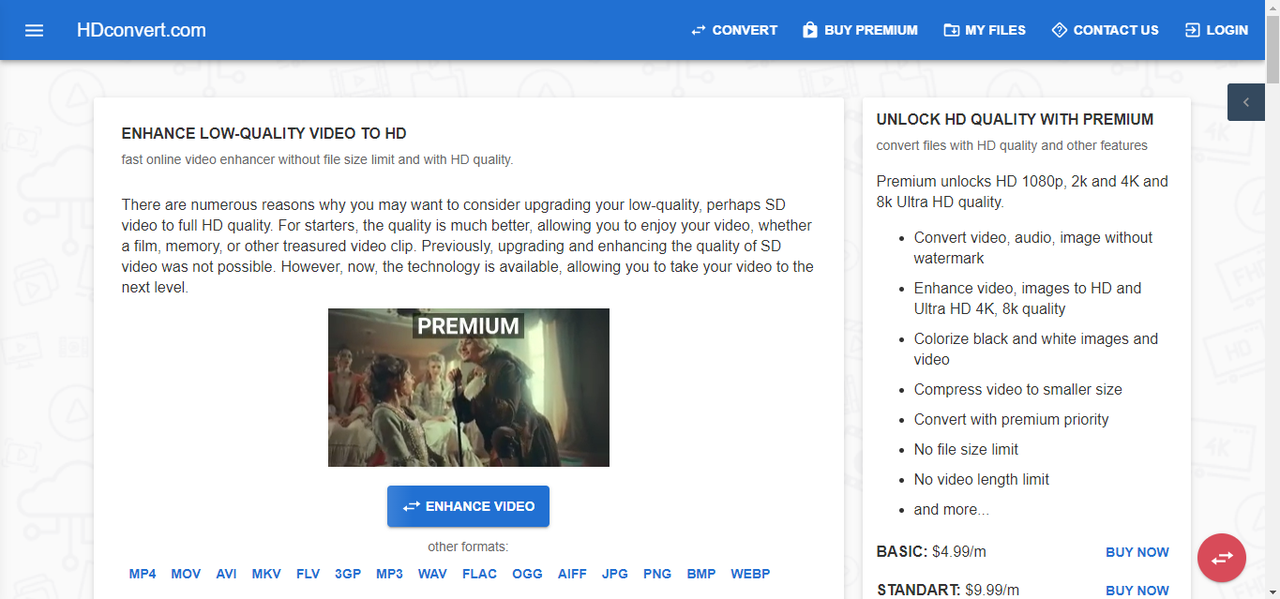Viewport: 1280px width, 599px height.
Task: Select WAV format link
Action: [433, 574]
